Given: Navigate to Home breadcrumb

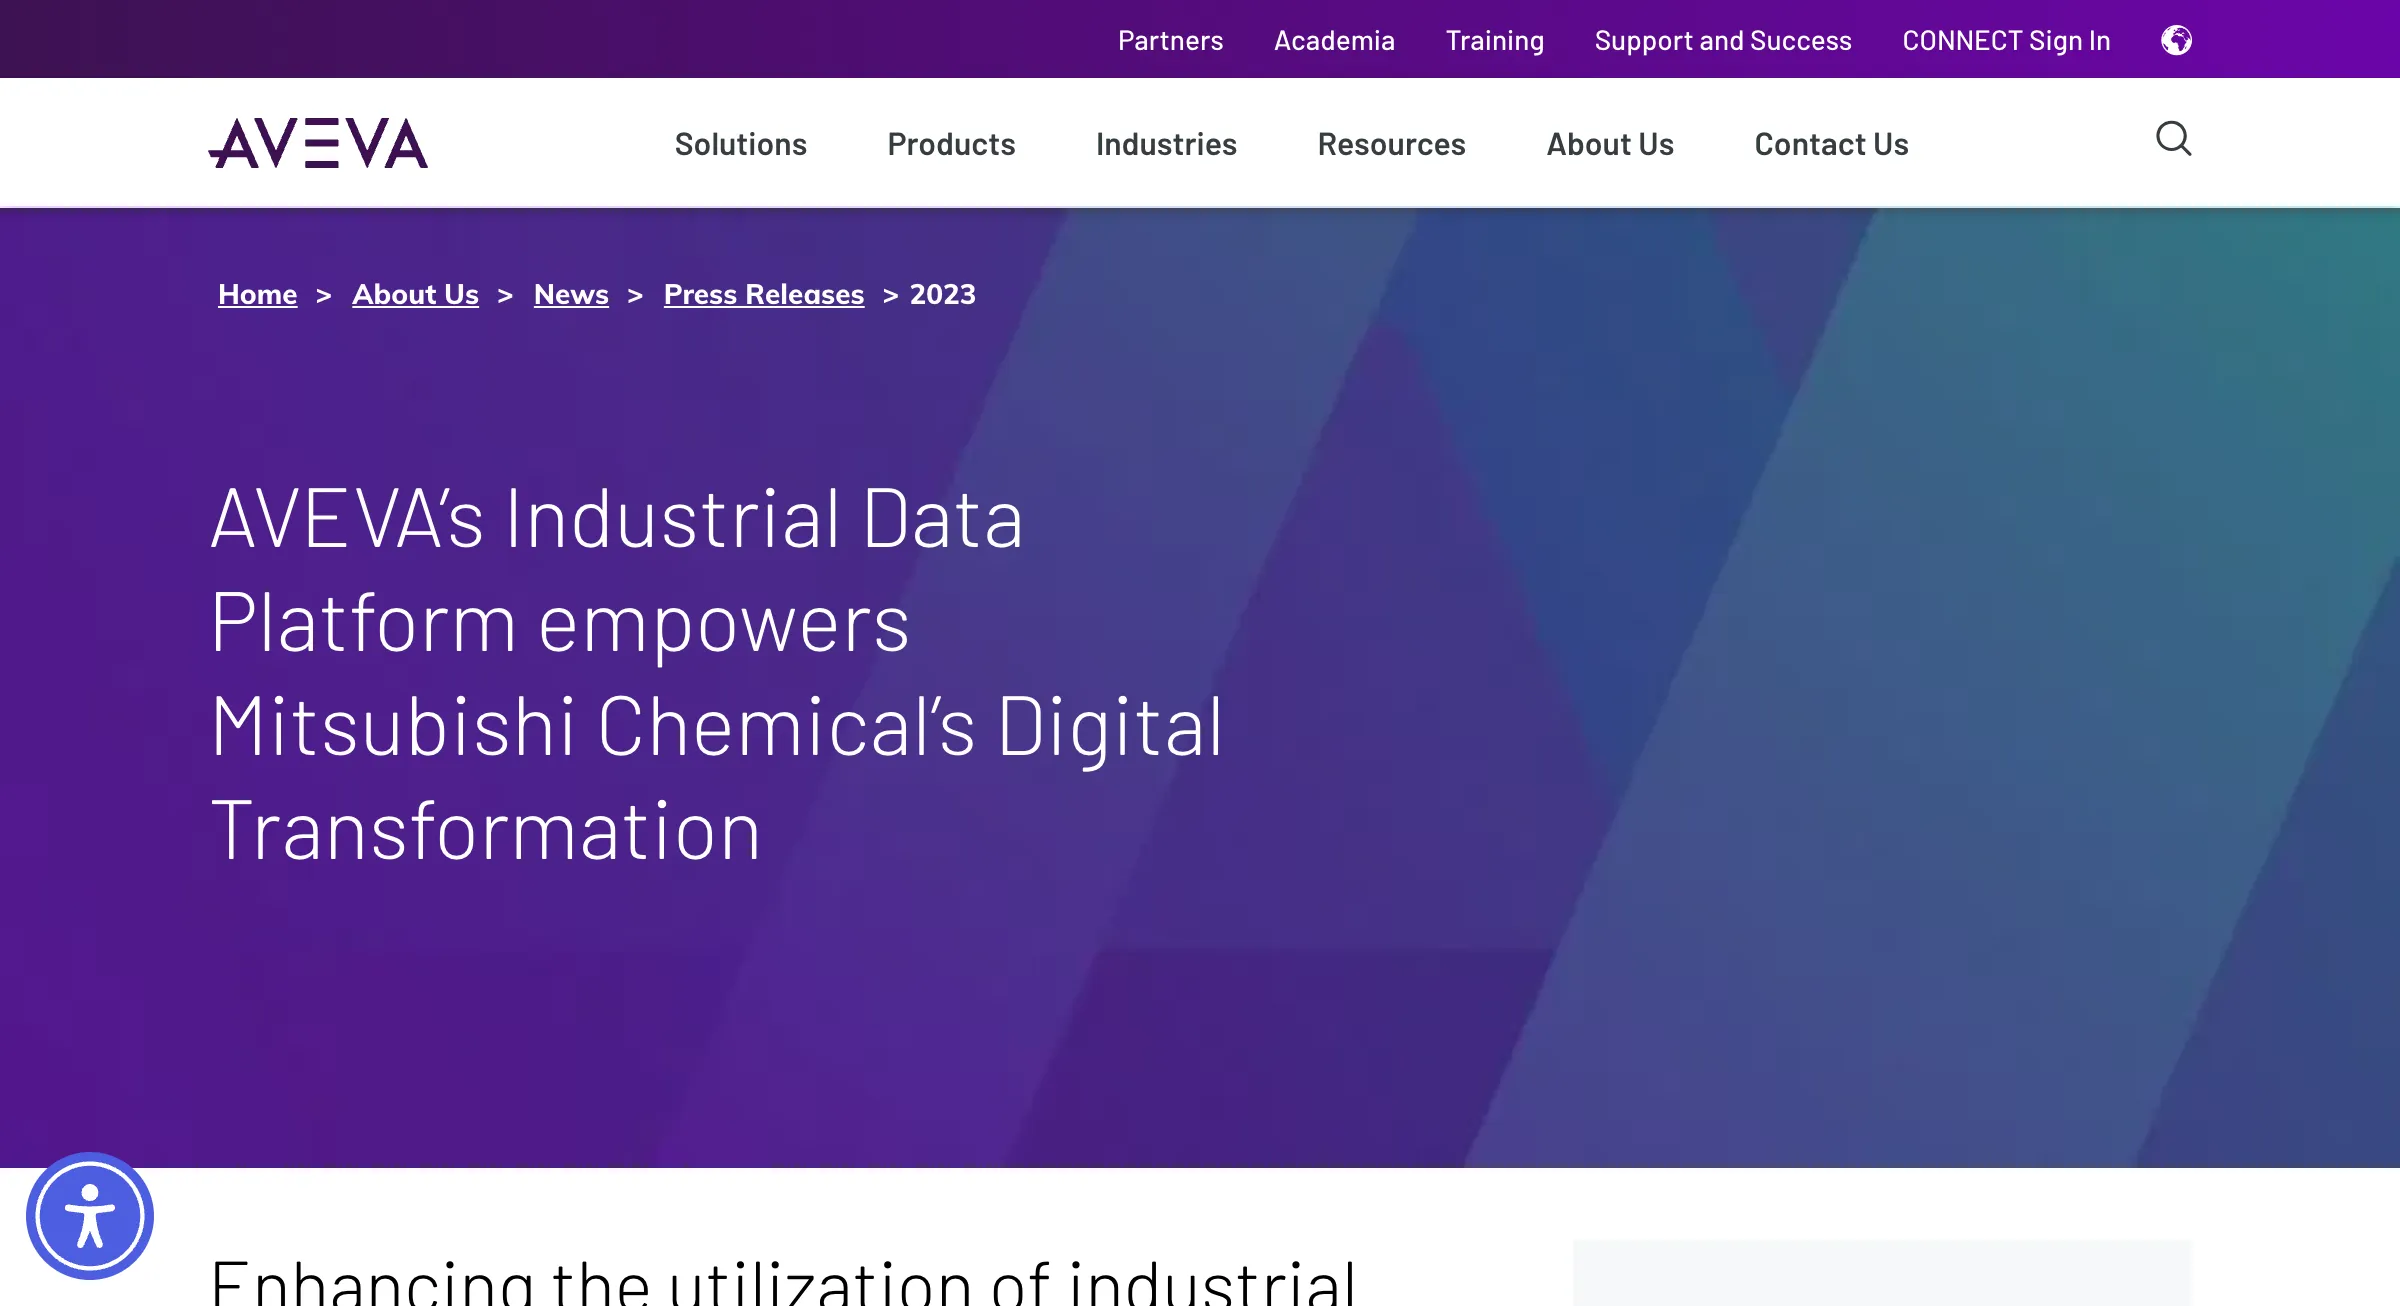Looking at the screenshot, I should point(258,294).
